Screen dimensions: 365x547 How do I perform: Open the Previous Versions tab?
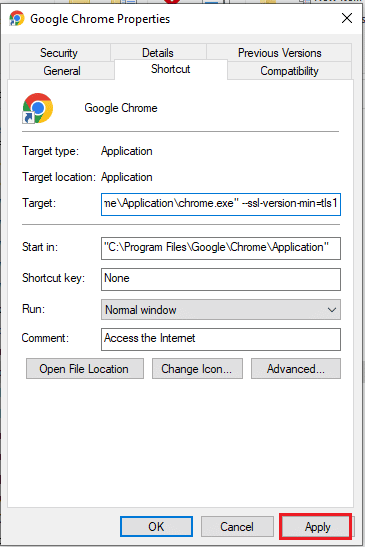[x=279, y=53]
